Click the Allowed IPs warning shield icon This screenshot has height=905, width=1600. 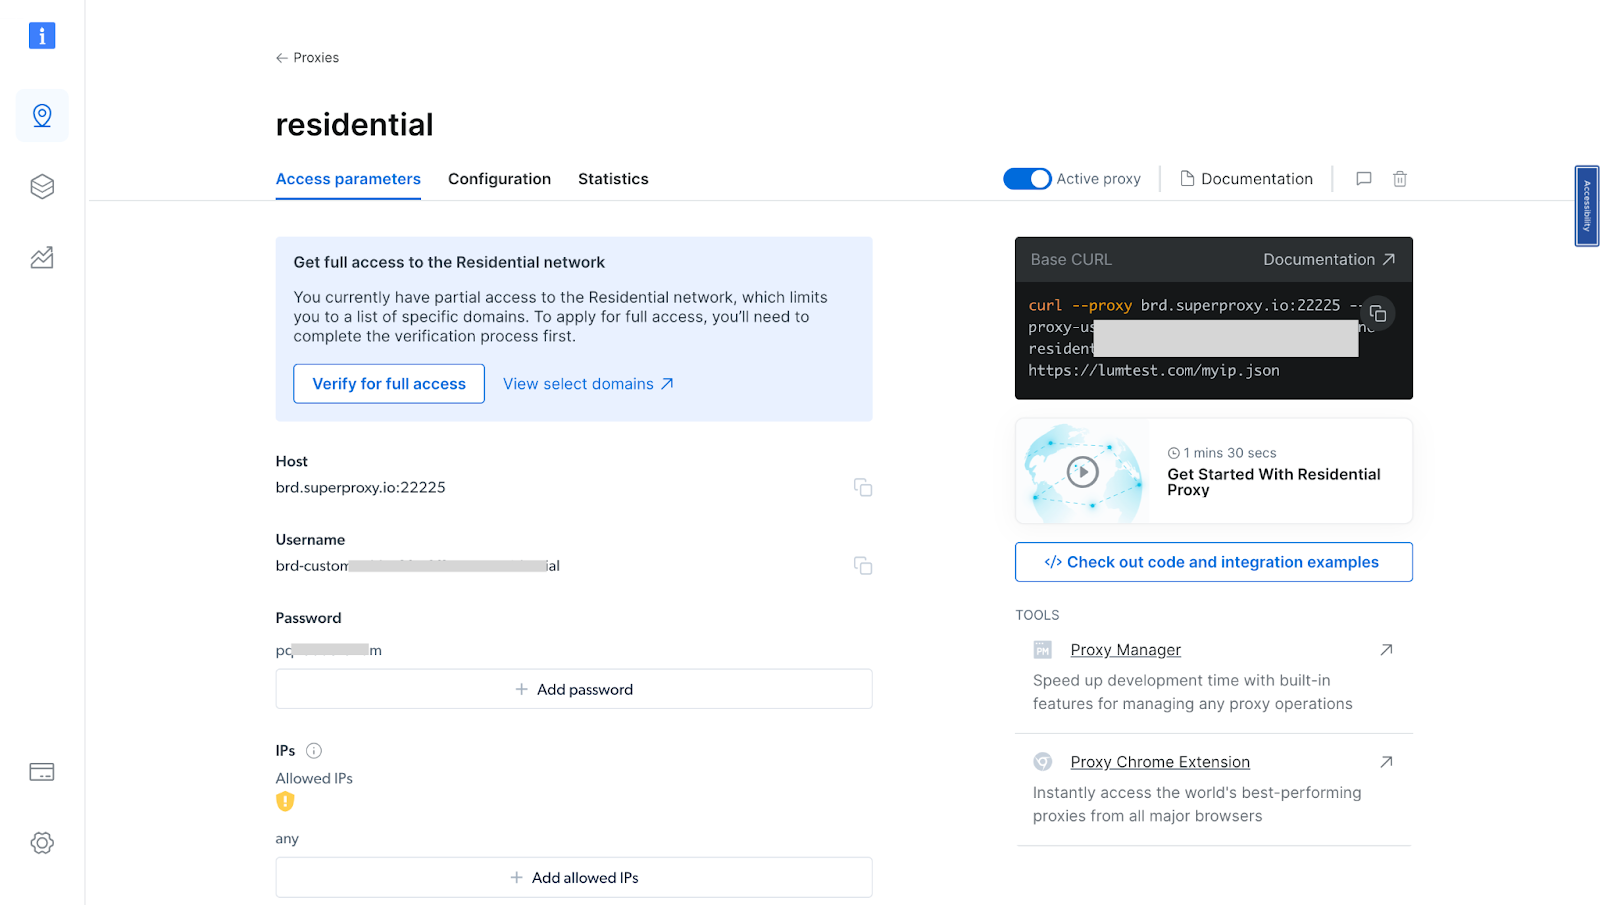tap(285, 801)
